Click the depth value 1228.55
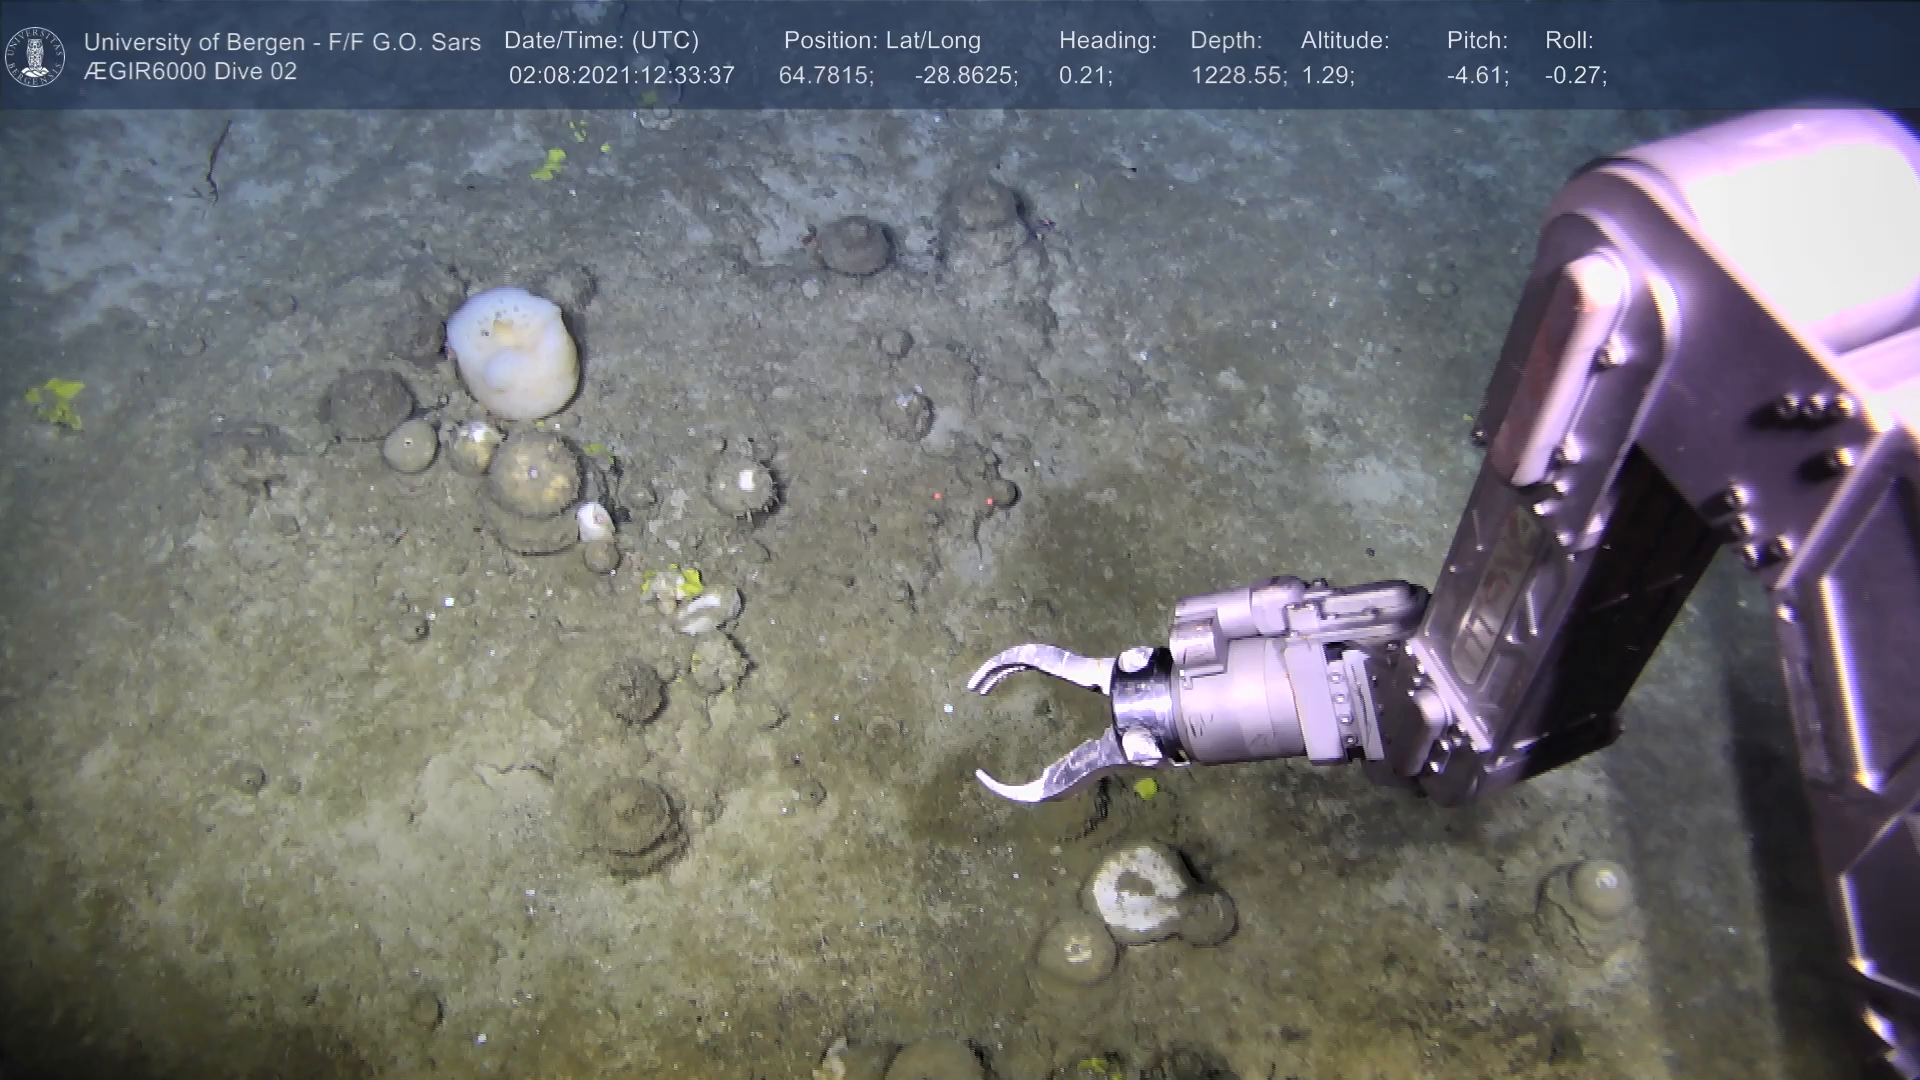Screen dimensions: 1920x1080 [x=1238, y=76]
